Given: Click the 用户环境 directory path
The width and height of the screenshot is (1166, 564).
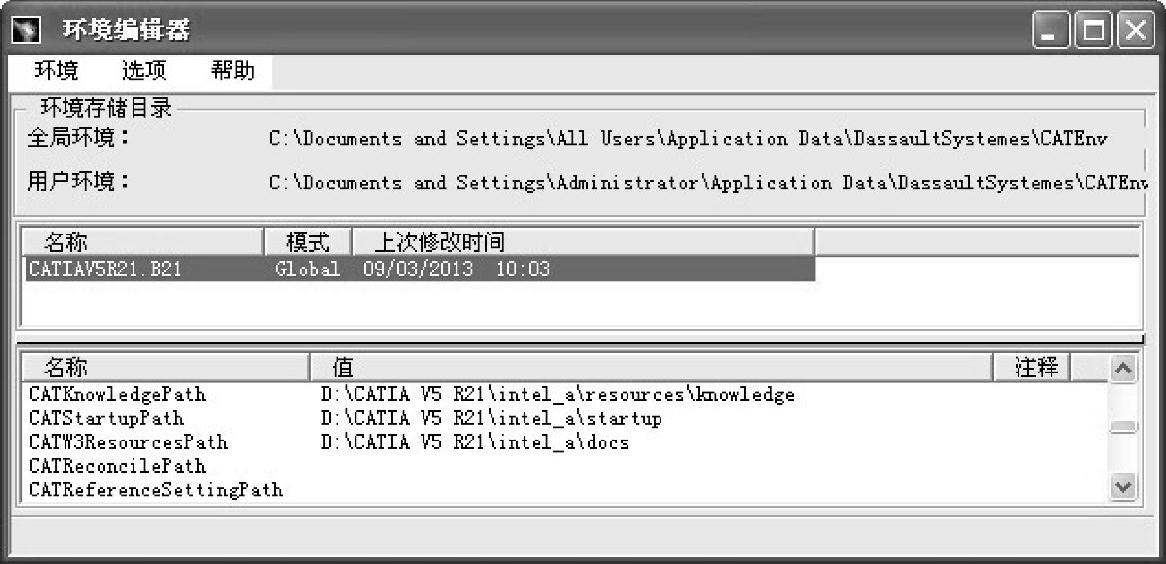Looking at the screenshot, I should click(x=709, y=183).
